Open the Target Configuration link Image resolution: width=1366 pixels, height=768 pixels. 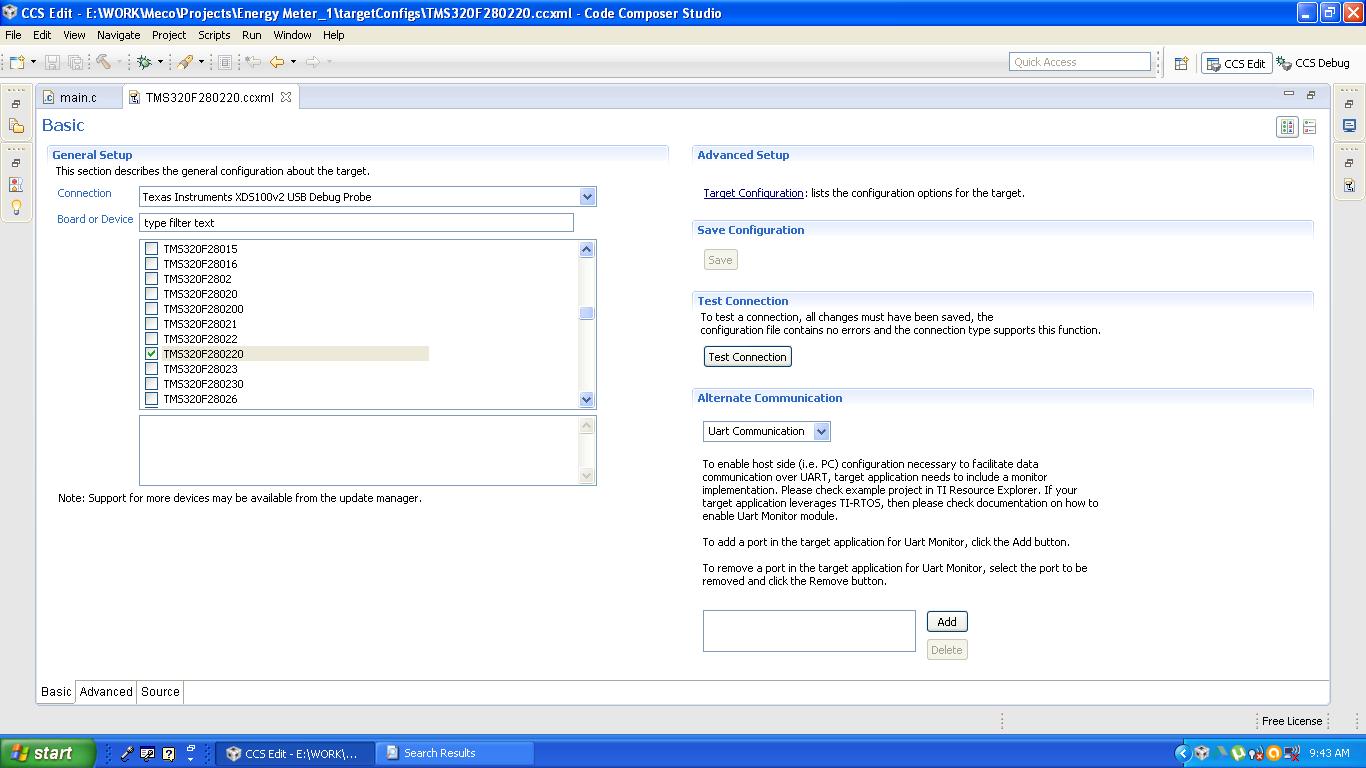pyautogui.click(x=753, y=193)
